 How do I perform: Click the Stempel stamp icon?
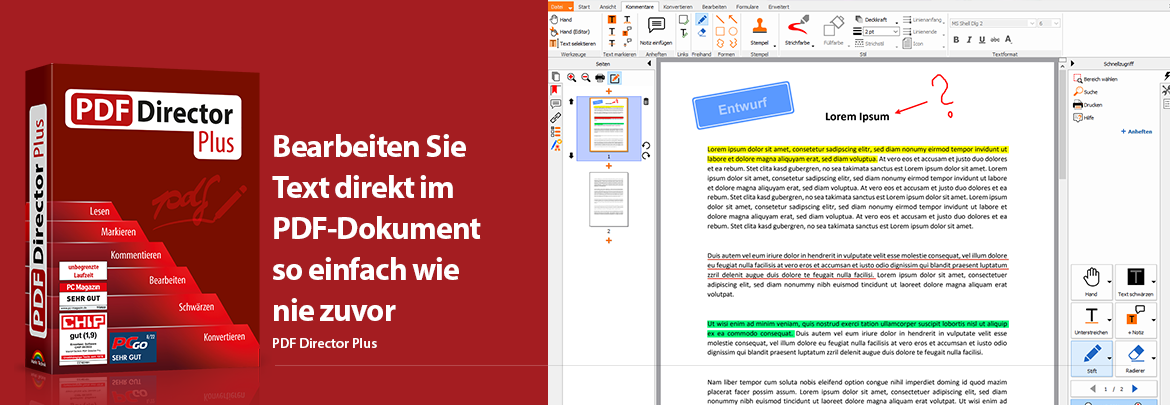758,25
